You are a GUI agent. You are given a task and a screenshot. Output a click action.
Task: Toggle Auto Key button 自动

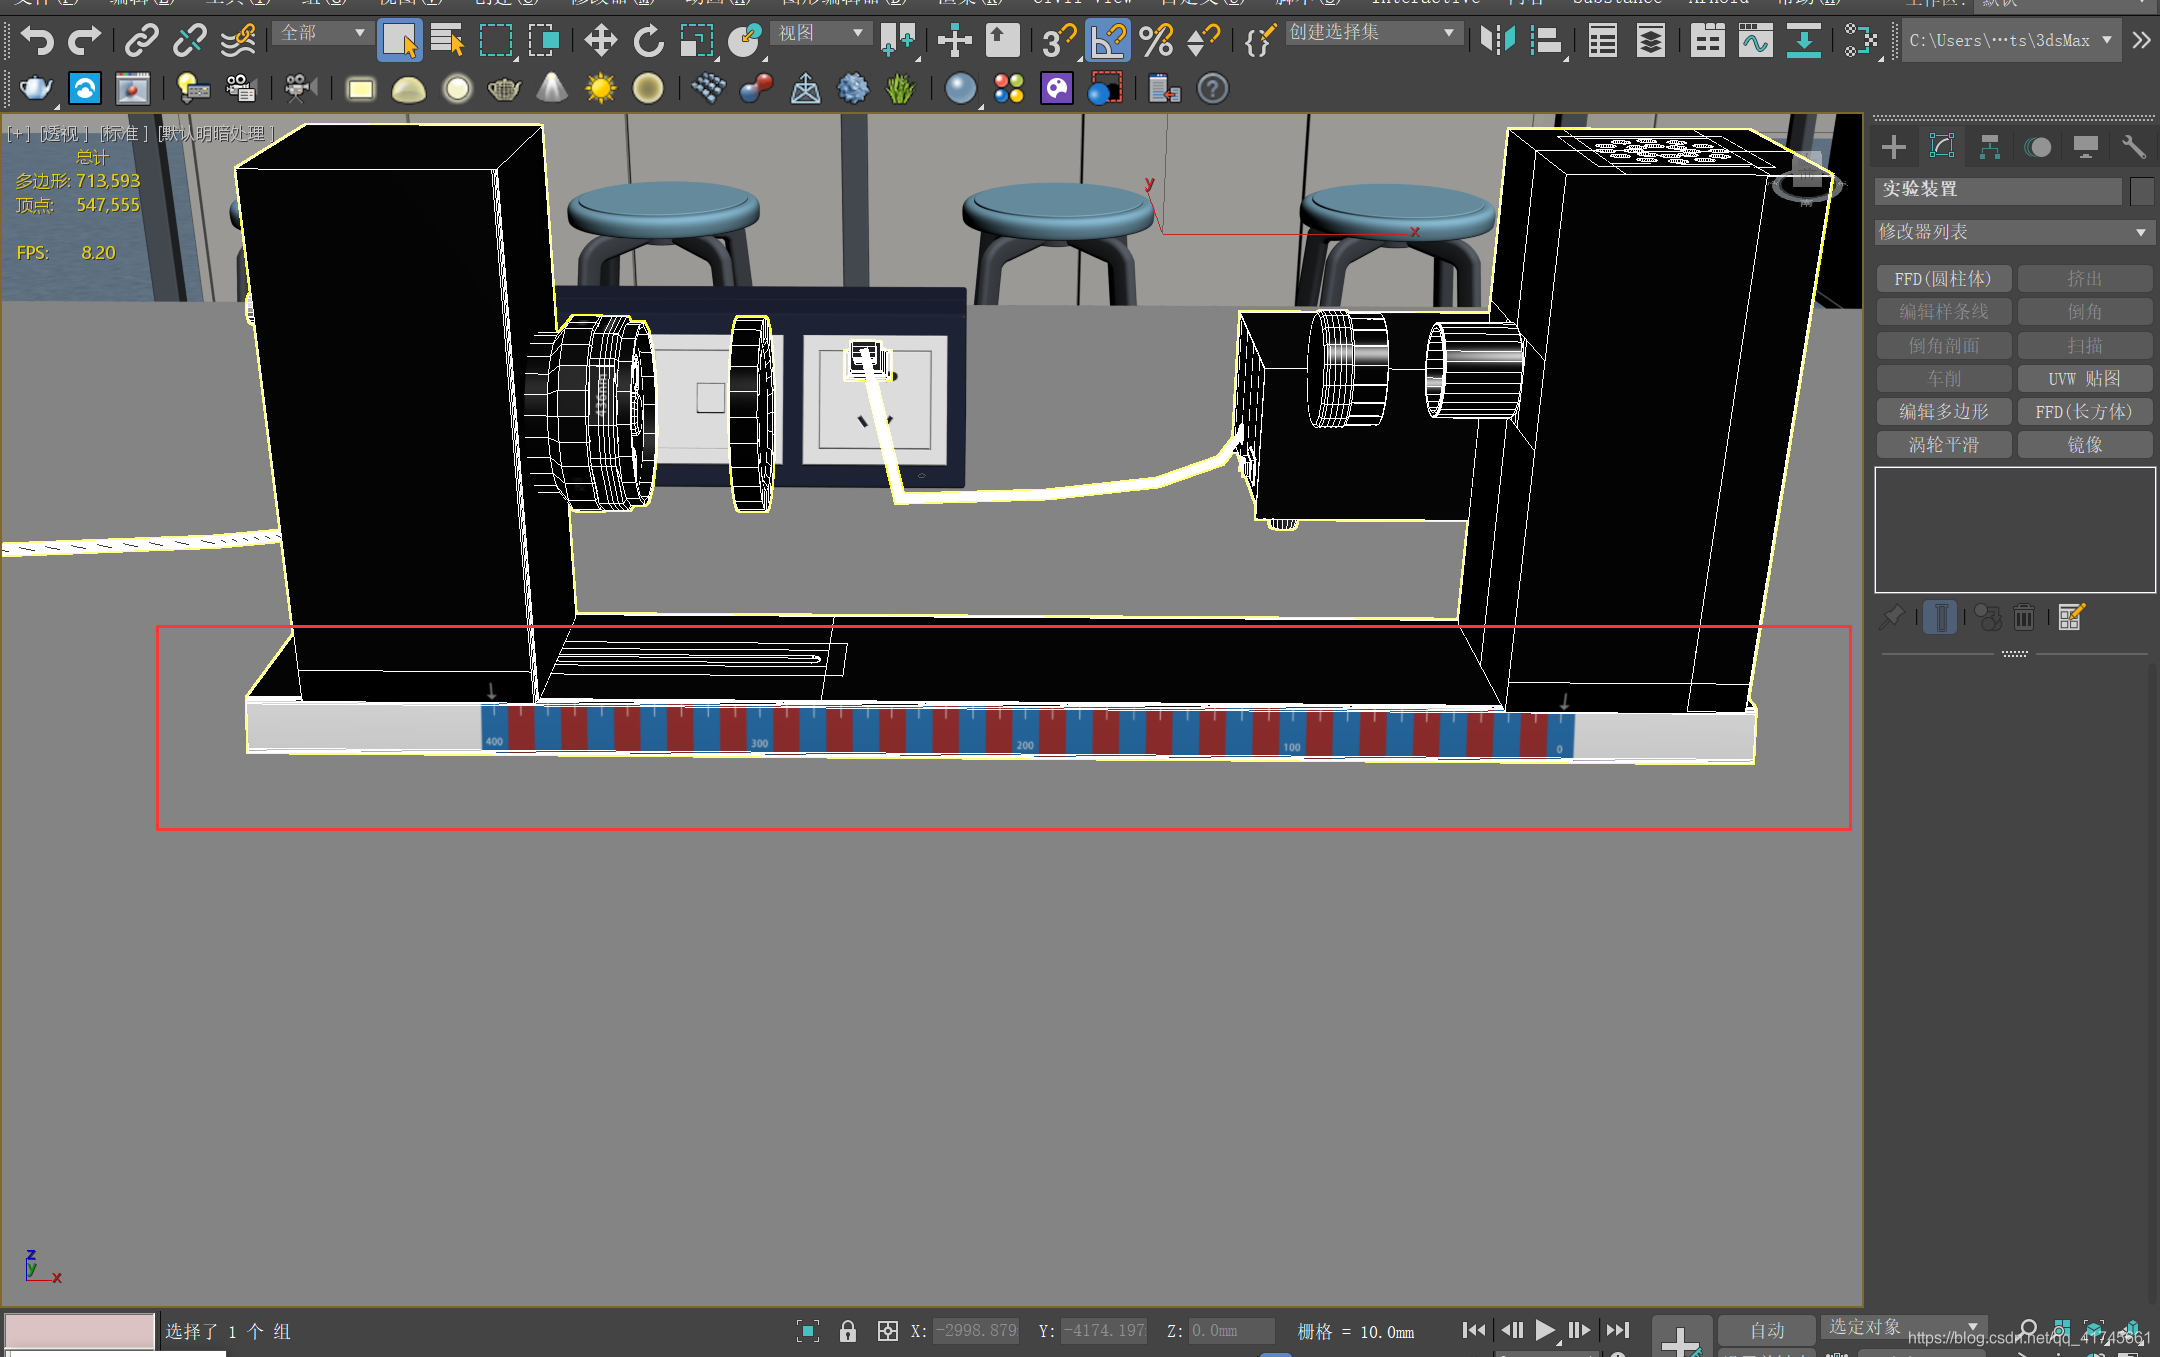pos(1766,1330)
